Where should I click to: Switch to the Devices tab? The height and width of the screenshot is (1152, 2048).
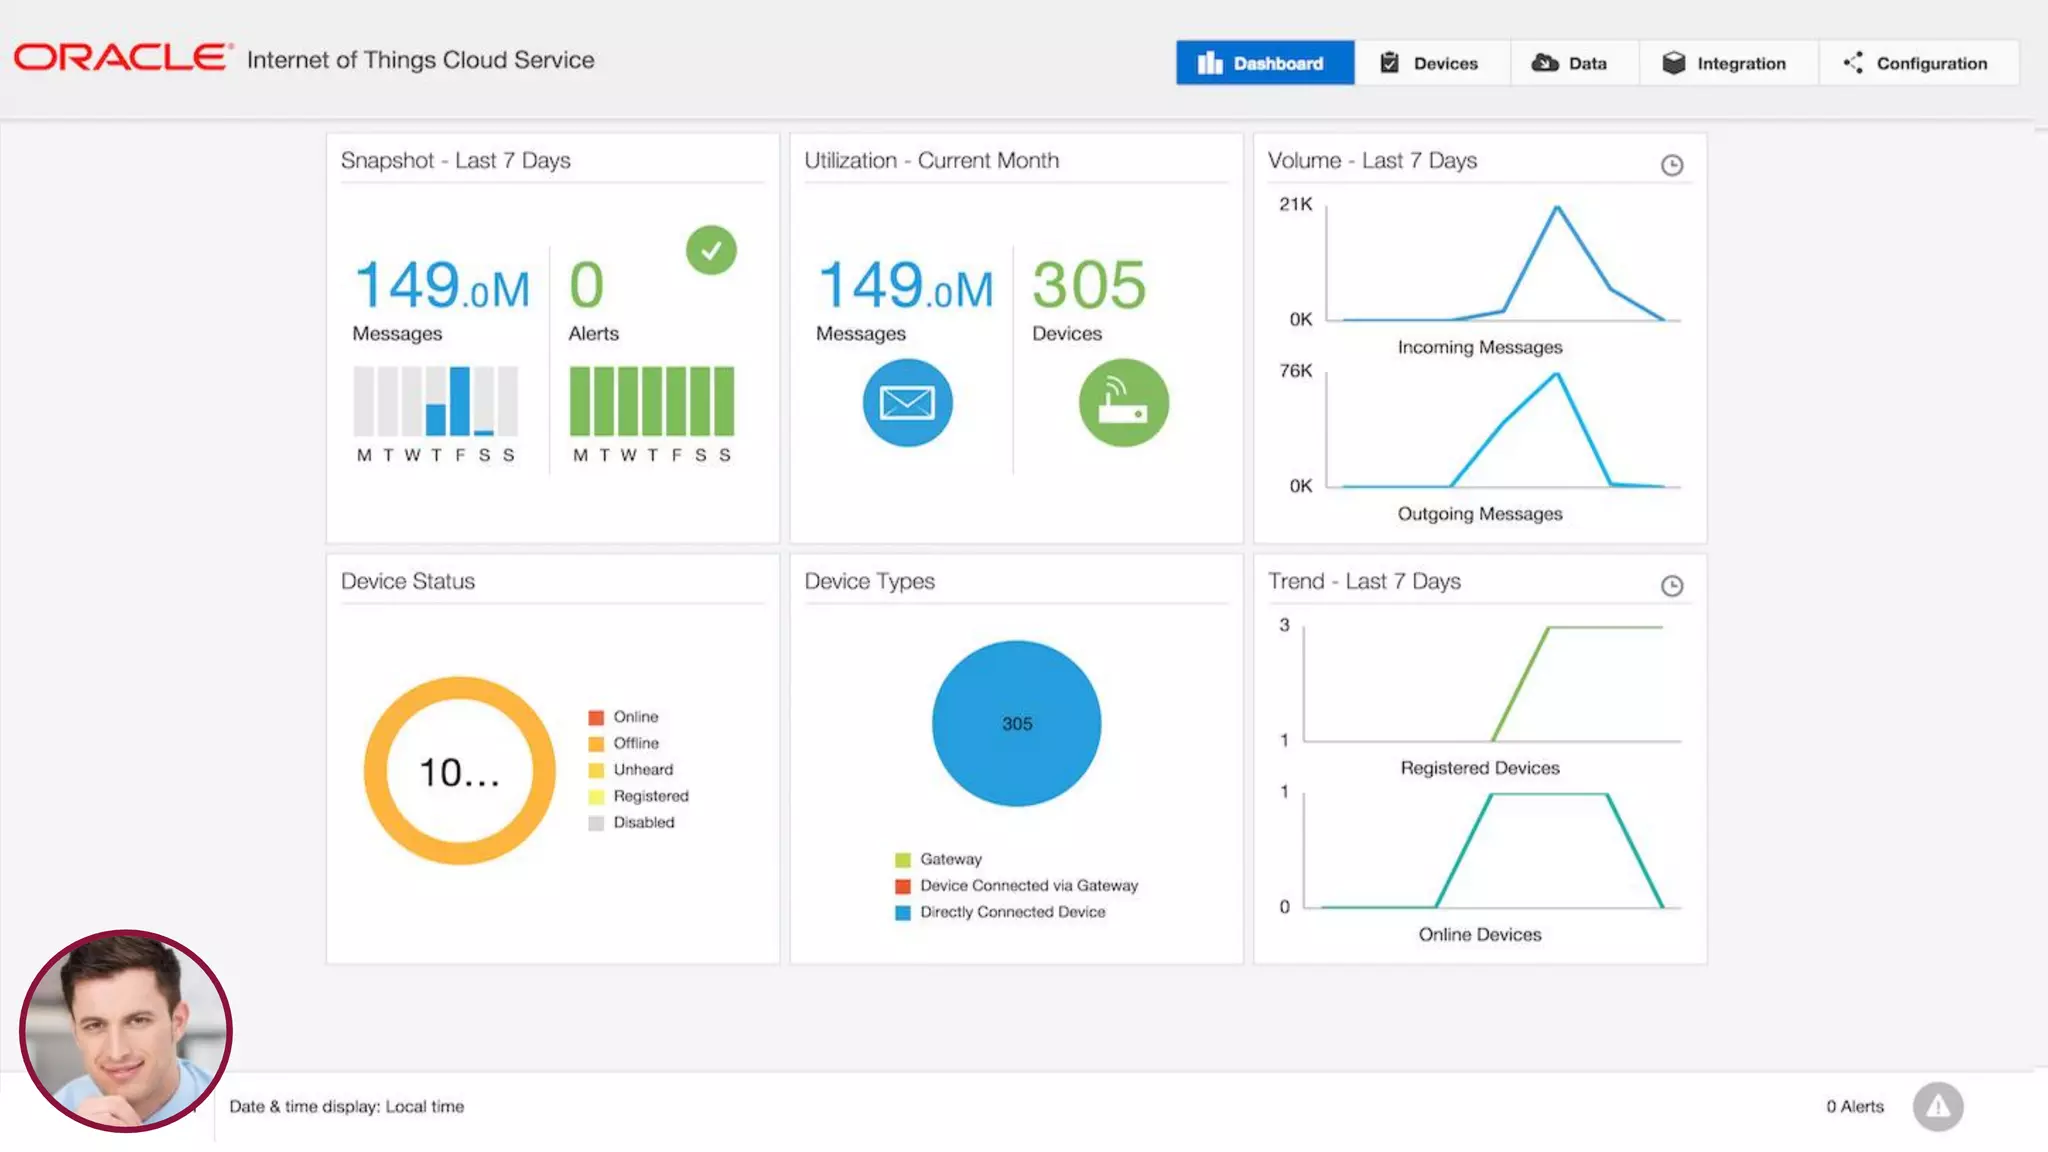tap(1430, 63)
